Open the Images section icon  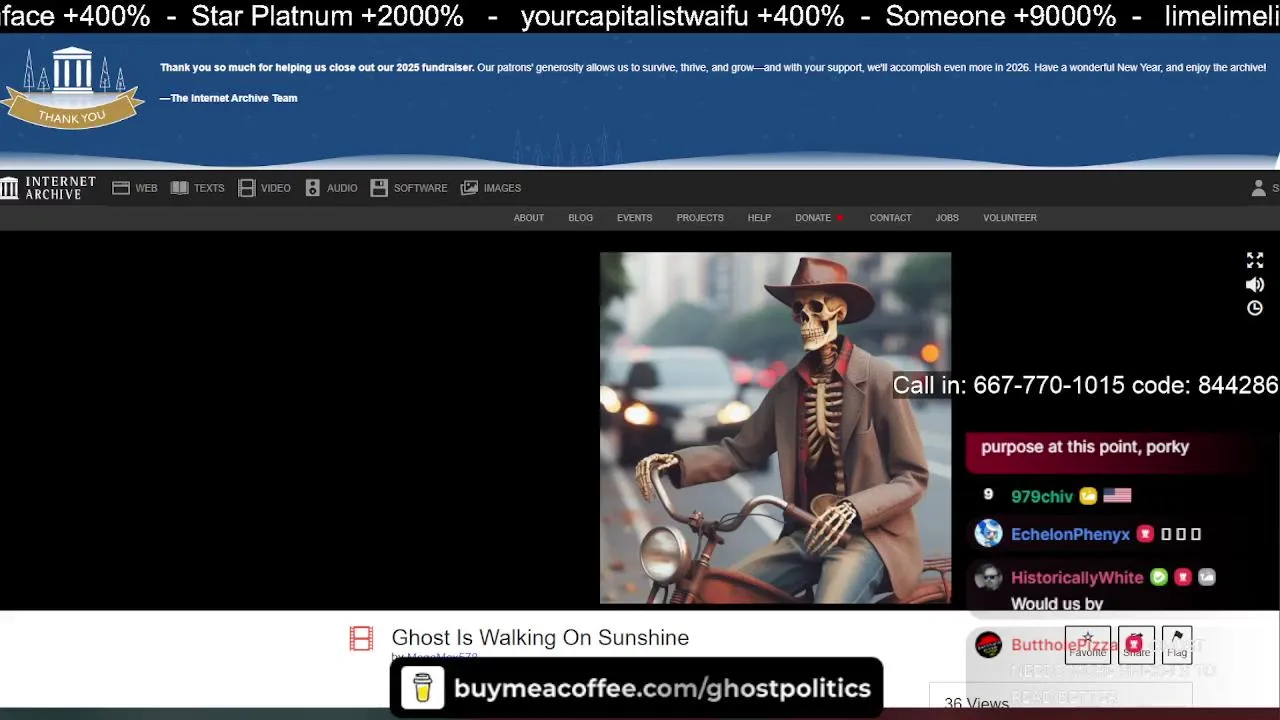(x=469, y=188)
